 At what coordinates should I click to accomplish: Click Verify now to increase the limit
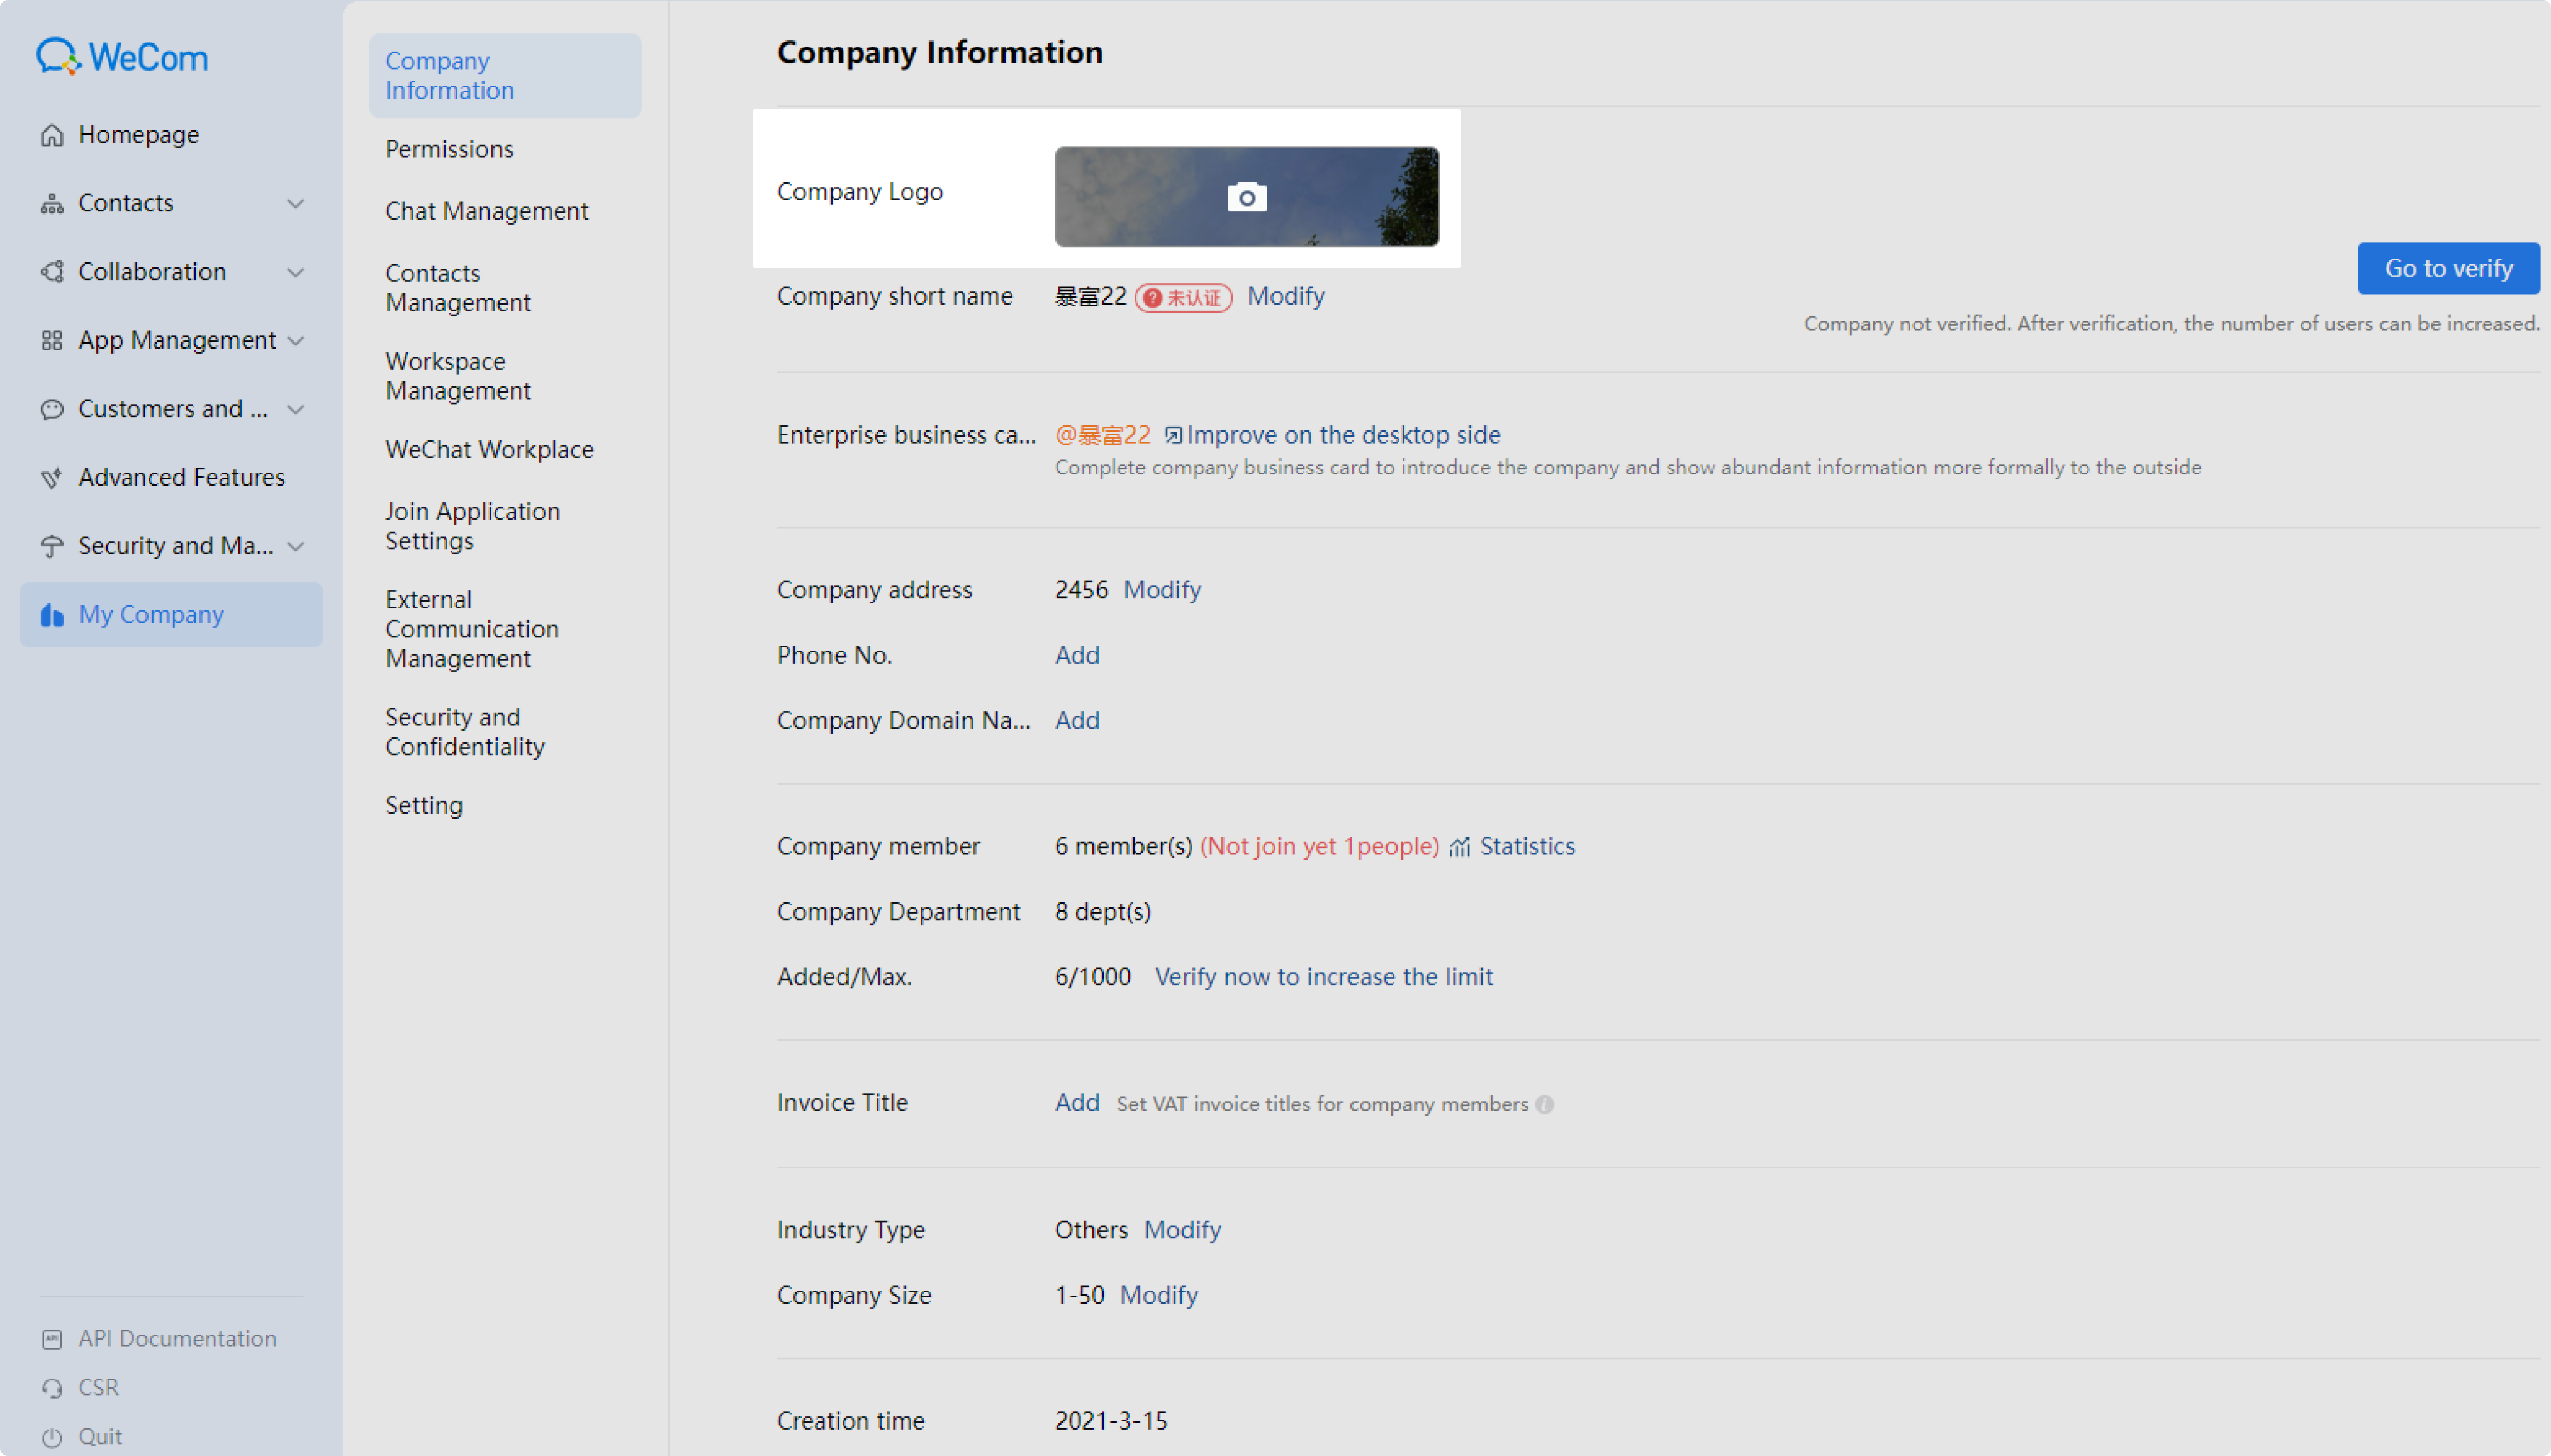point(1323,977)
